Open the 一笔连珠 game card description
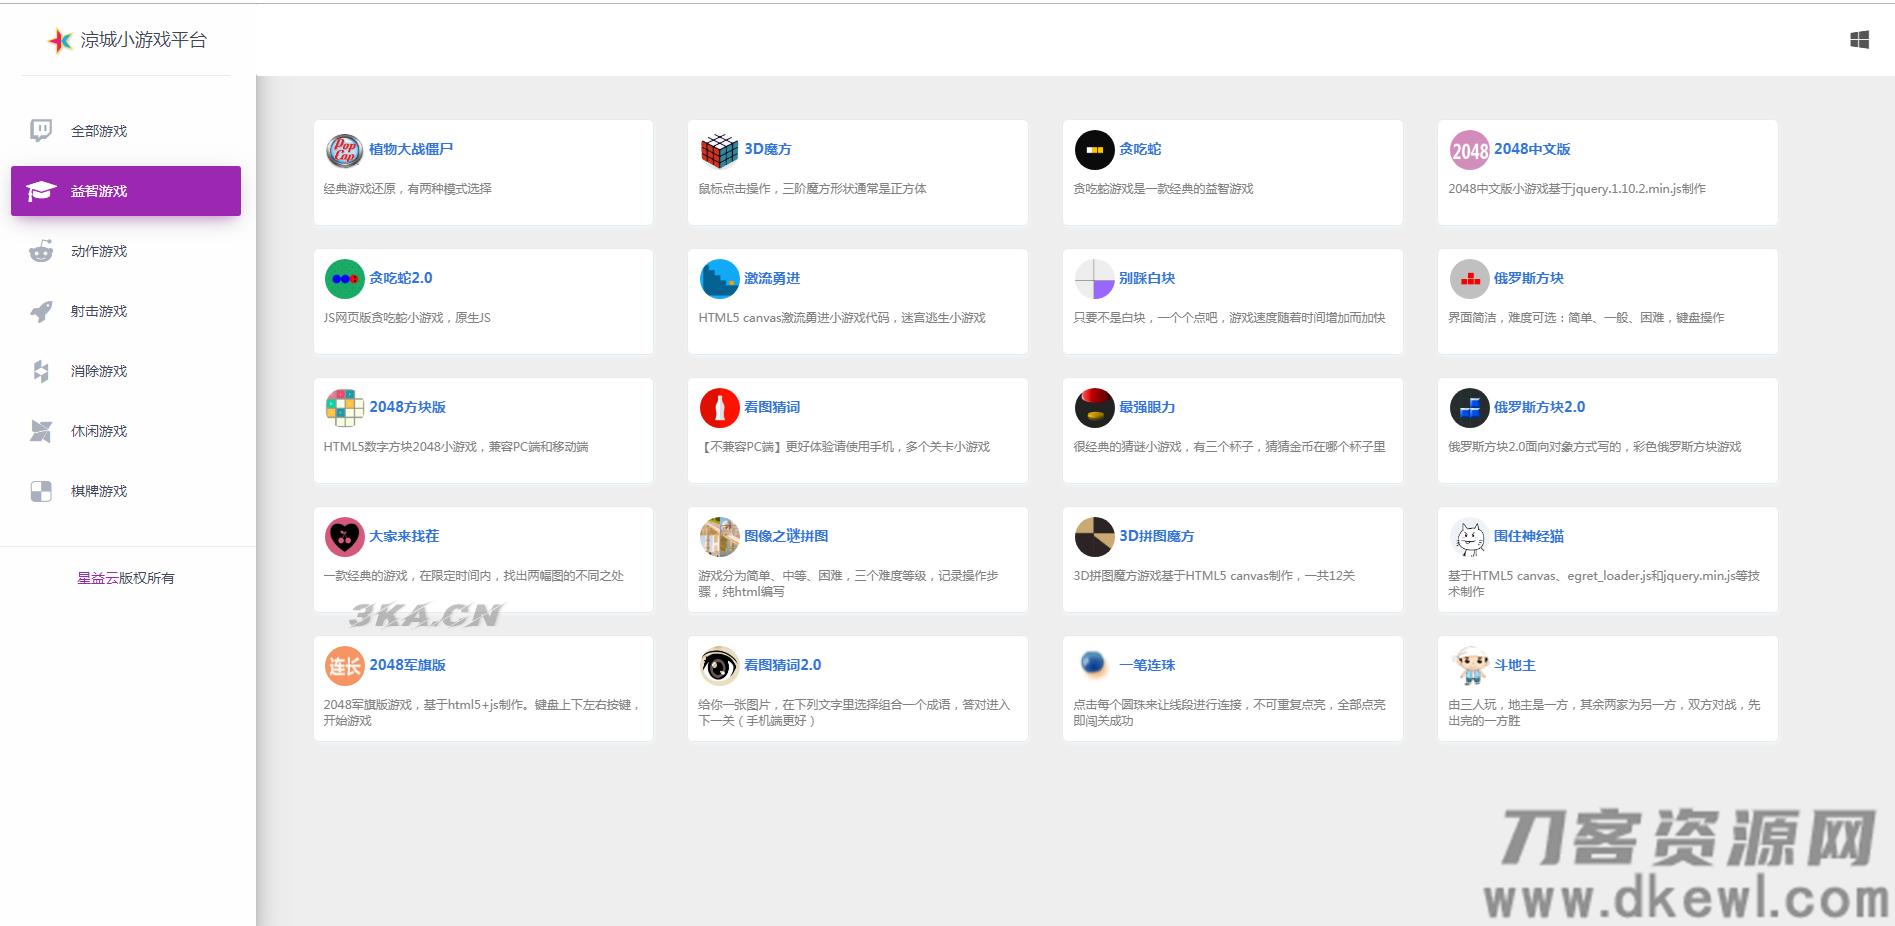Image resolution: width=1895 pixels, height=926 pixels. tap(1228, 712)
